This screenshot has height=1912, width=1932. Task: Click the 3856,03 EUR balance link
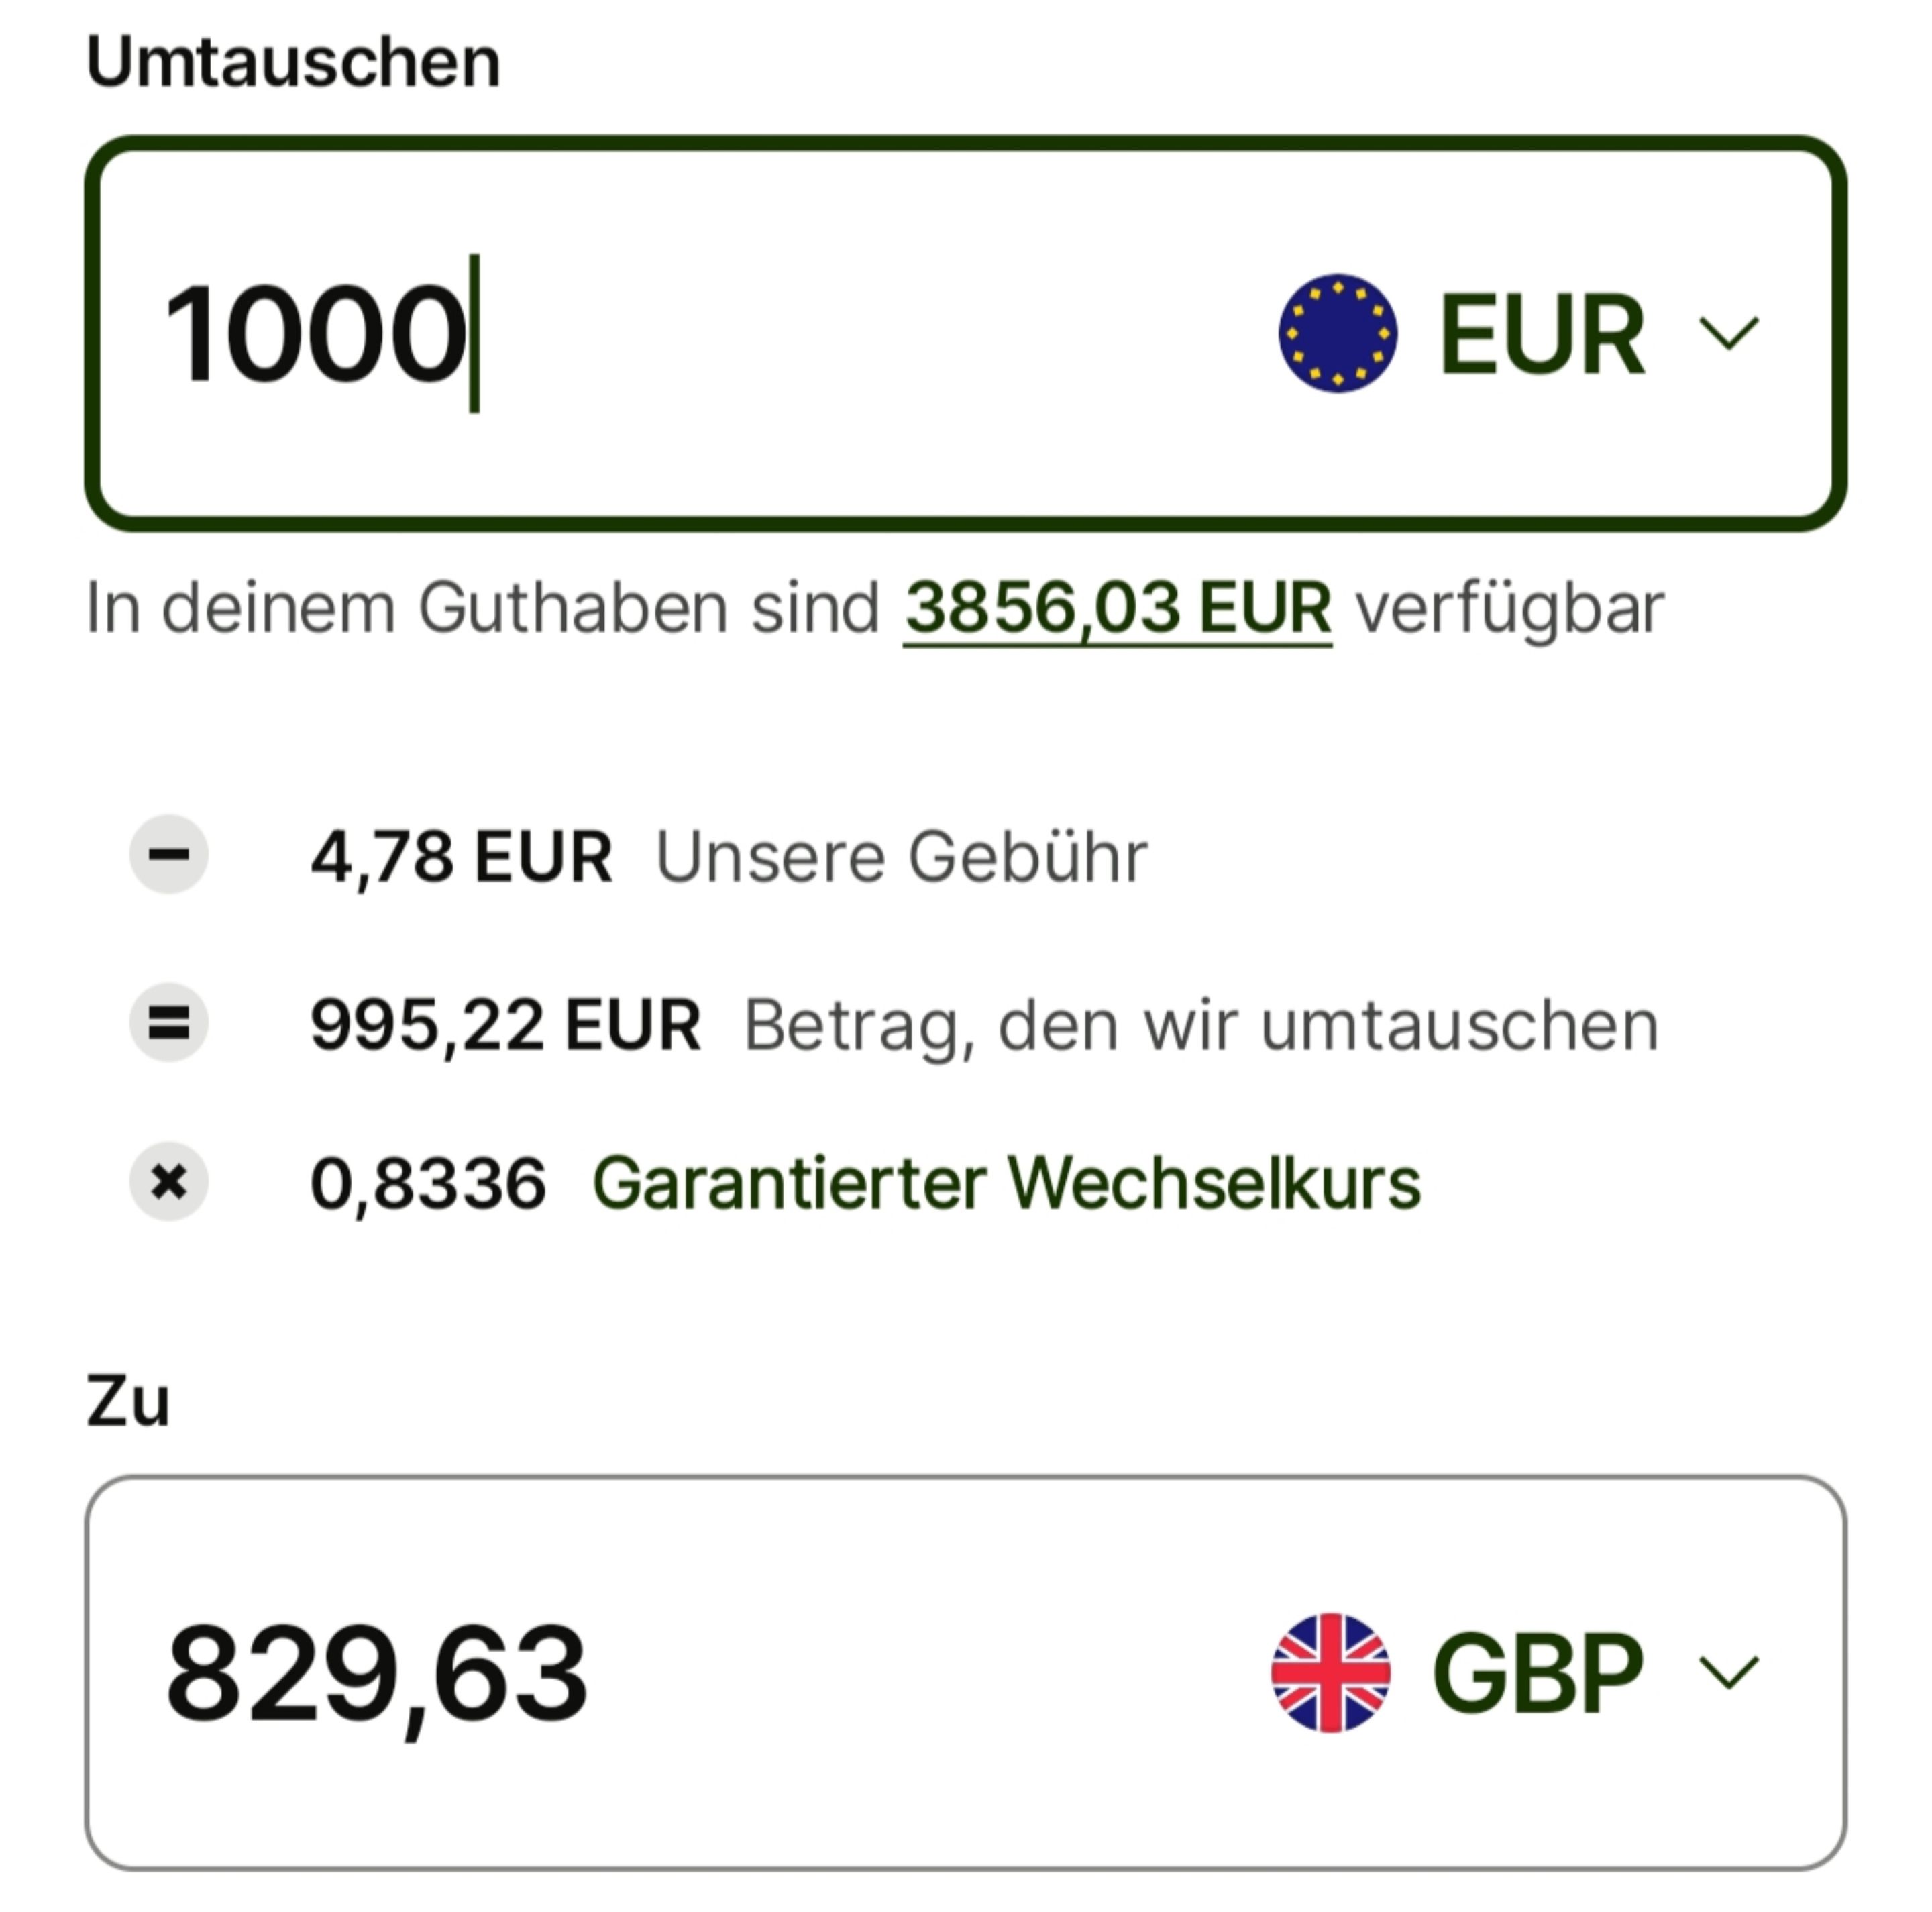1117,607
